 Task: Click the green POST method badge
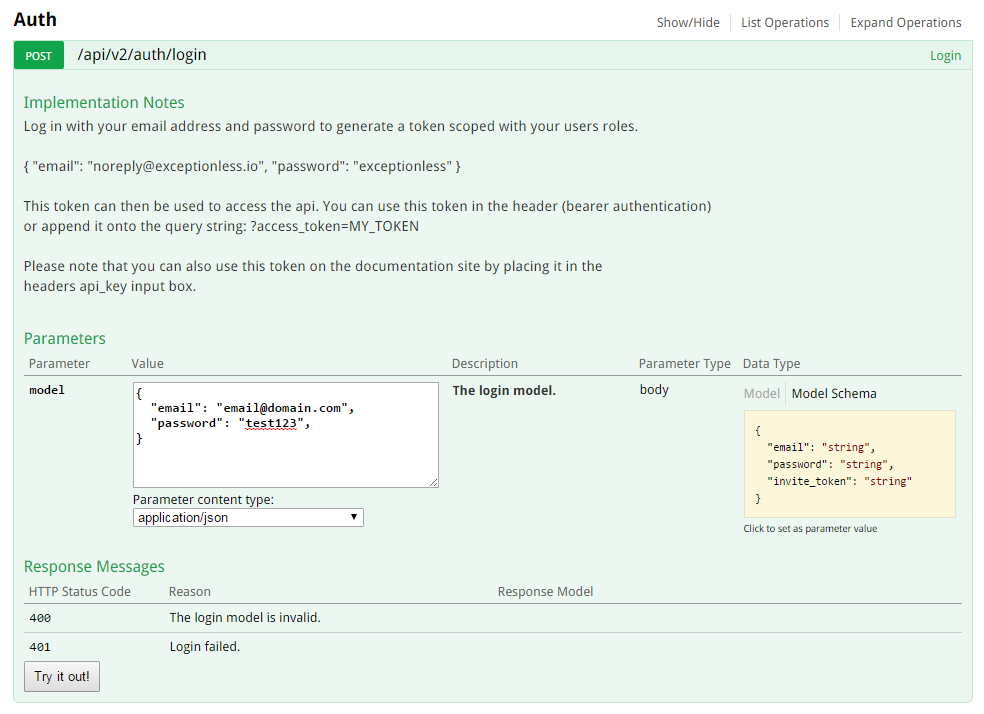pyautogui.click(x=39, y=55)
